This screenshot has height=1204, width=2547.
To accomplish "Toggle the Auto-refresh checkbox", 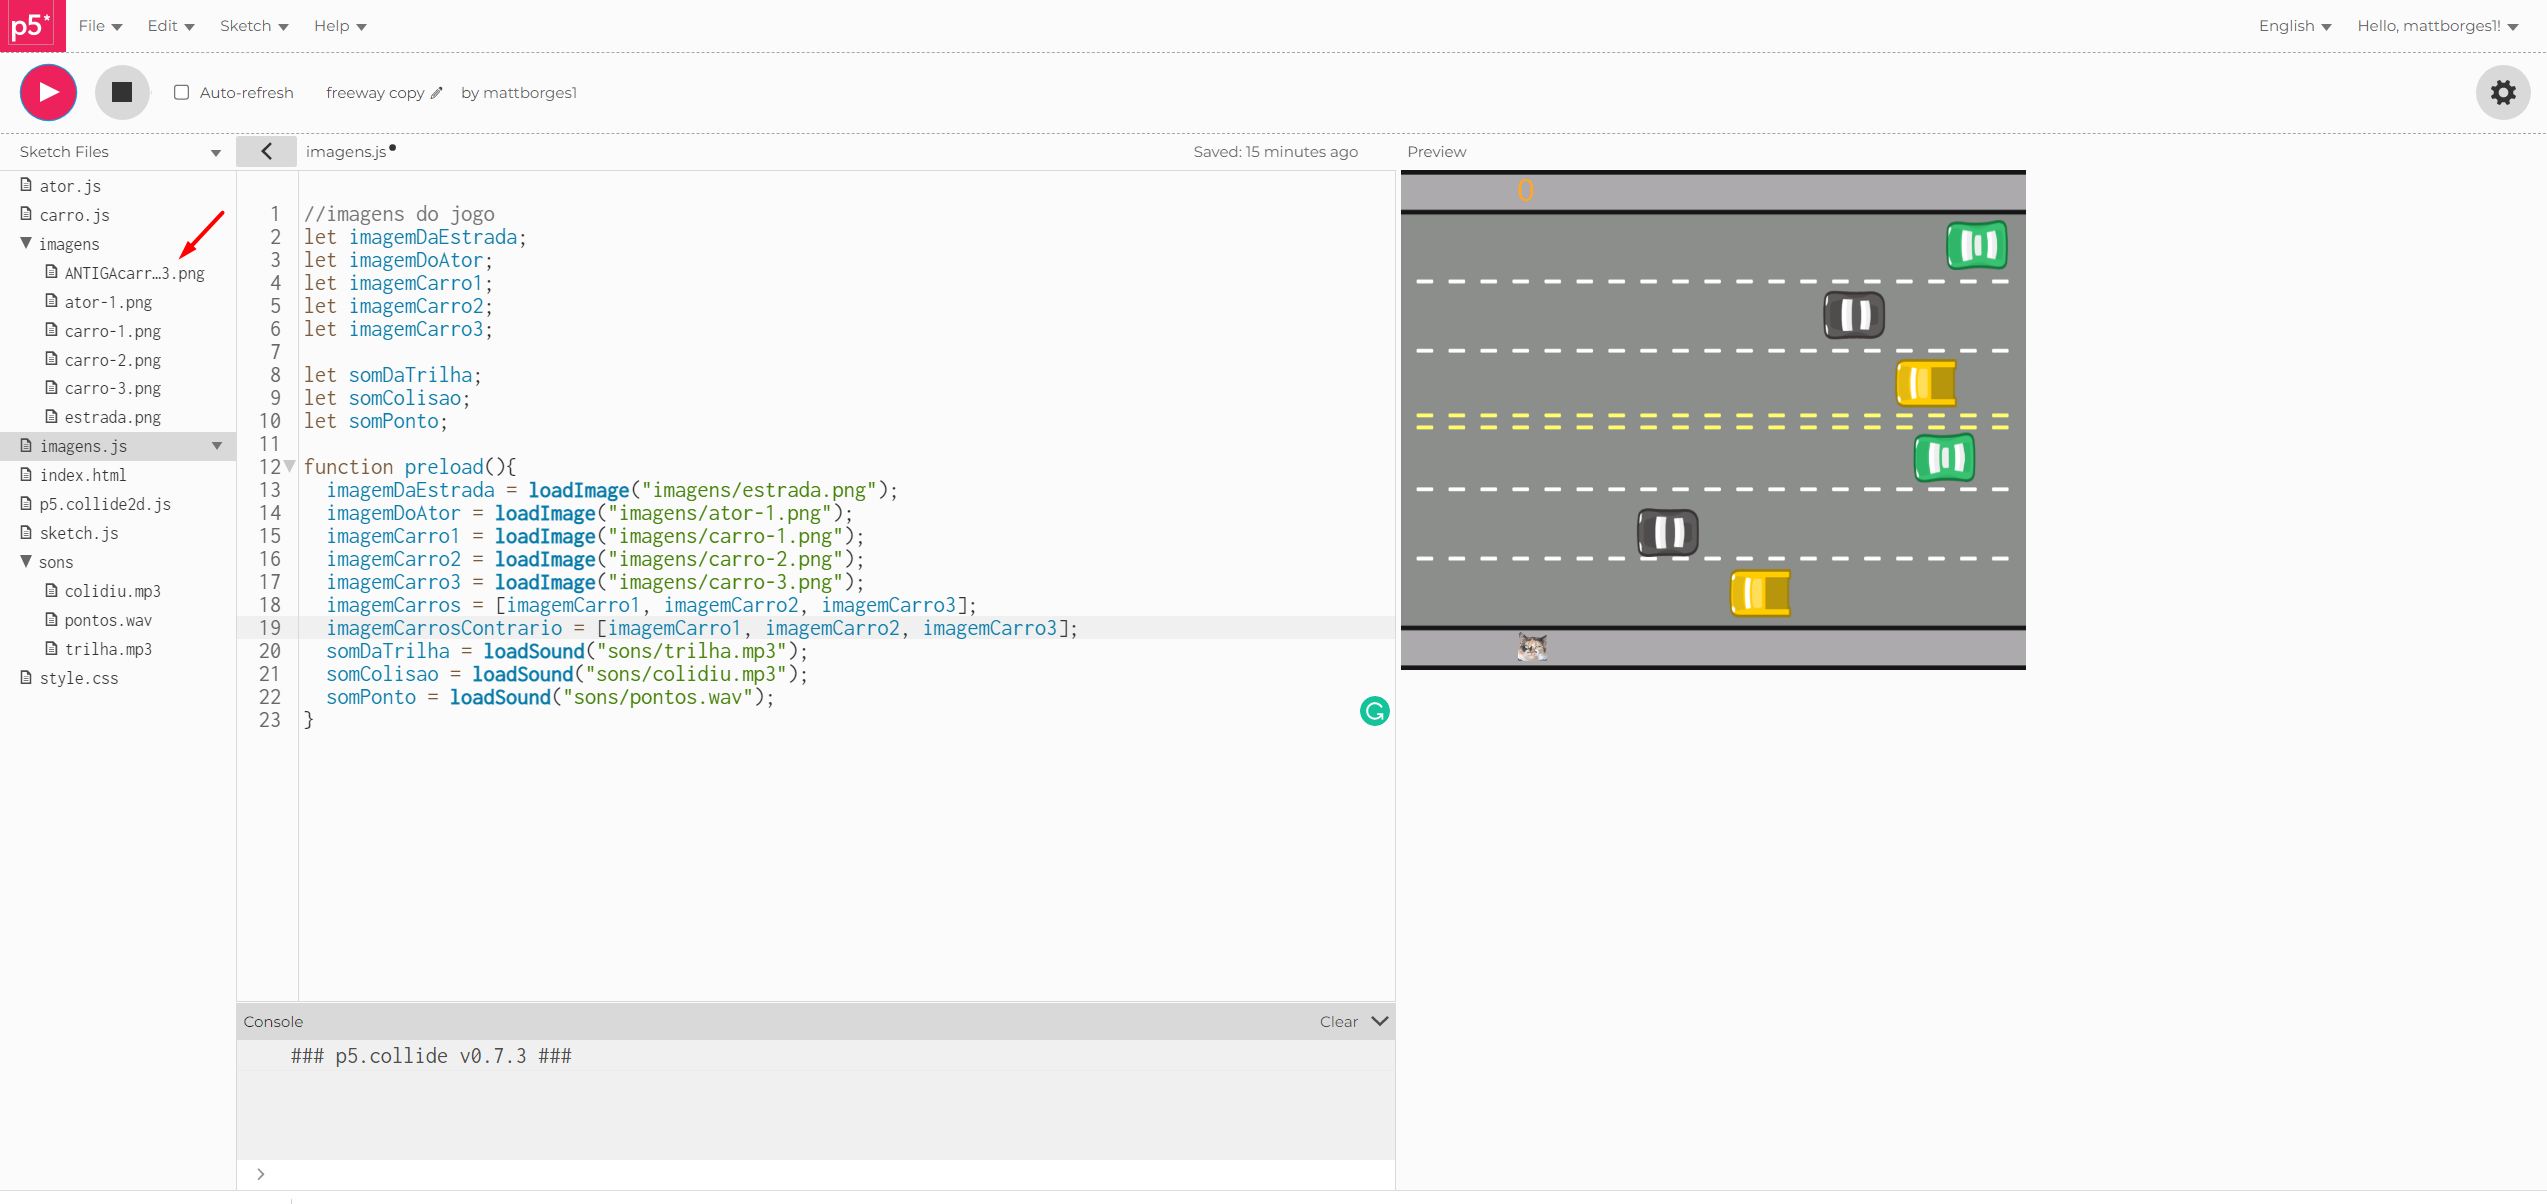I will [x=180, y=93].
